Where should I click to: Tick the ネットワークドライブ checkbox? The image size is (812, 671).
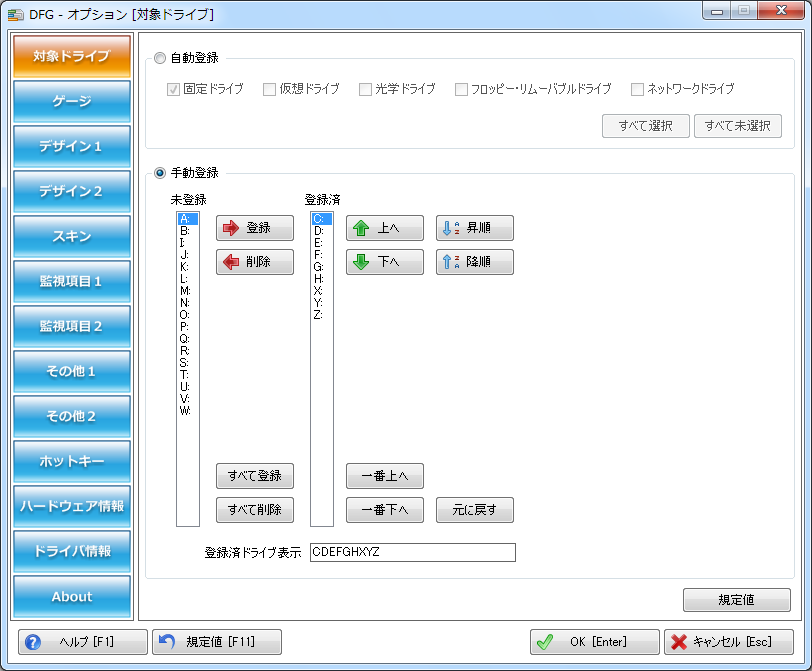click(637, 89)
